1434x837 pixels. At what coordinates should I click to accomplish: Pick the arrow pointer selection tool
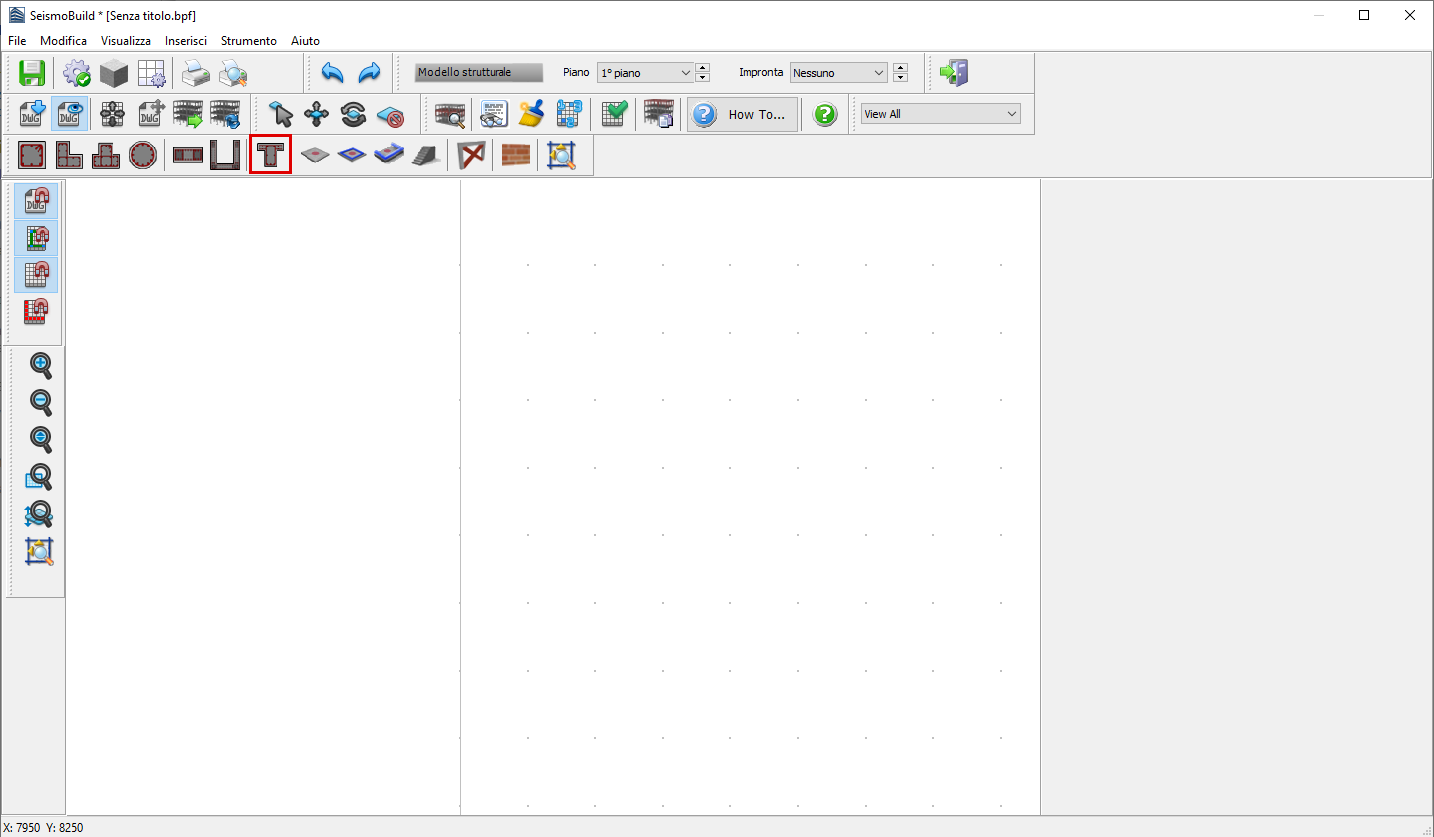(280, 114)
